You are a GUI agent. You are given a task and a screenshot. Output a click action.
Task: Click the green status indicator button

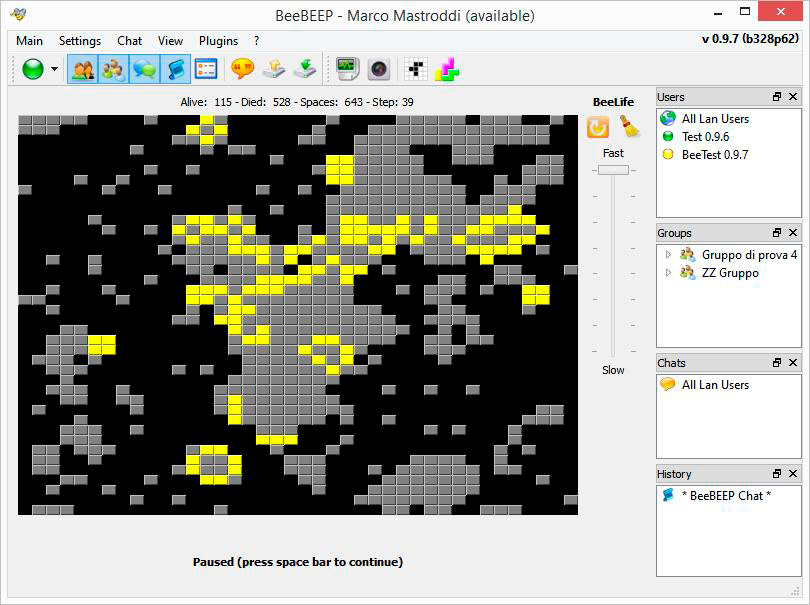[33, 69]
